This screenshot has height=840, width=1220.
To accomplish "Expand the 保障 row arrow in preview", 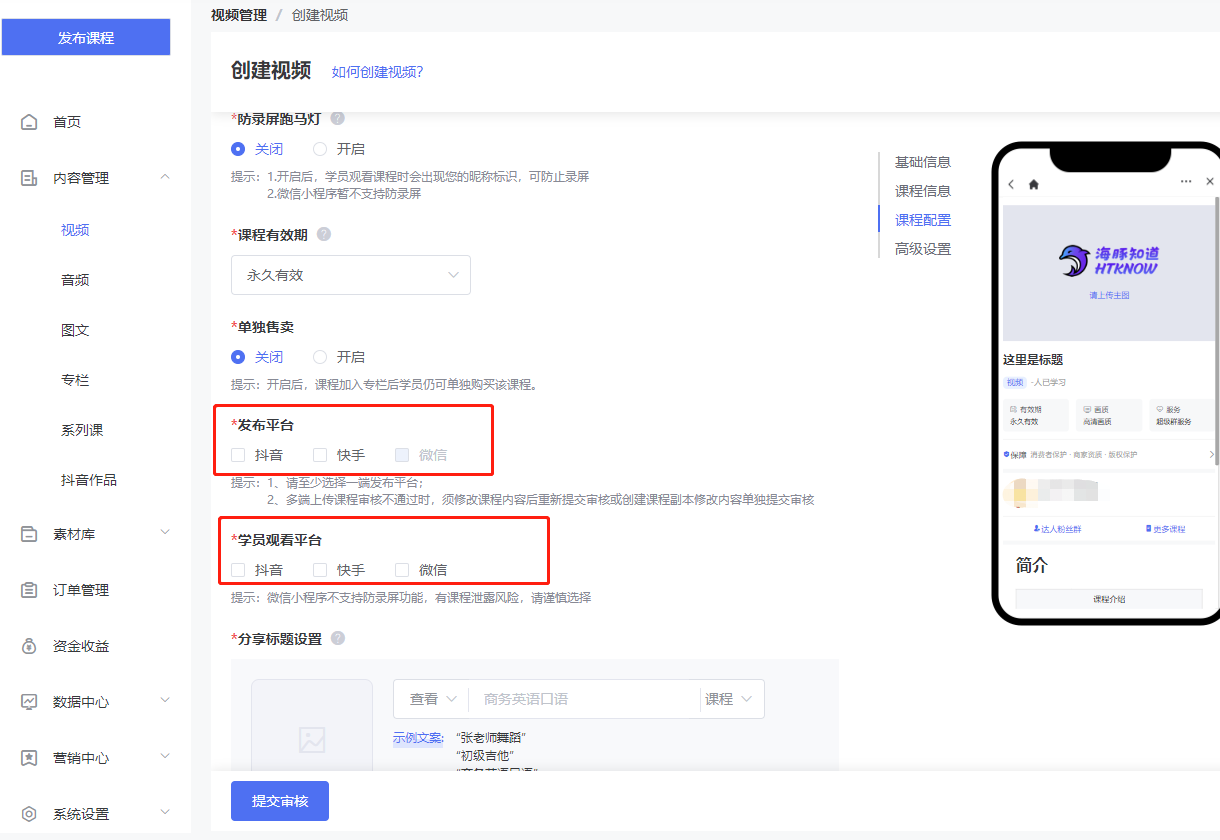I will pyautogui.click(x=1211, y=455).
